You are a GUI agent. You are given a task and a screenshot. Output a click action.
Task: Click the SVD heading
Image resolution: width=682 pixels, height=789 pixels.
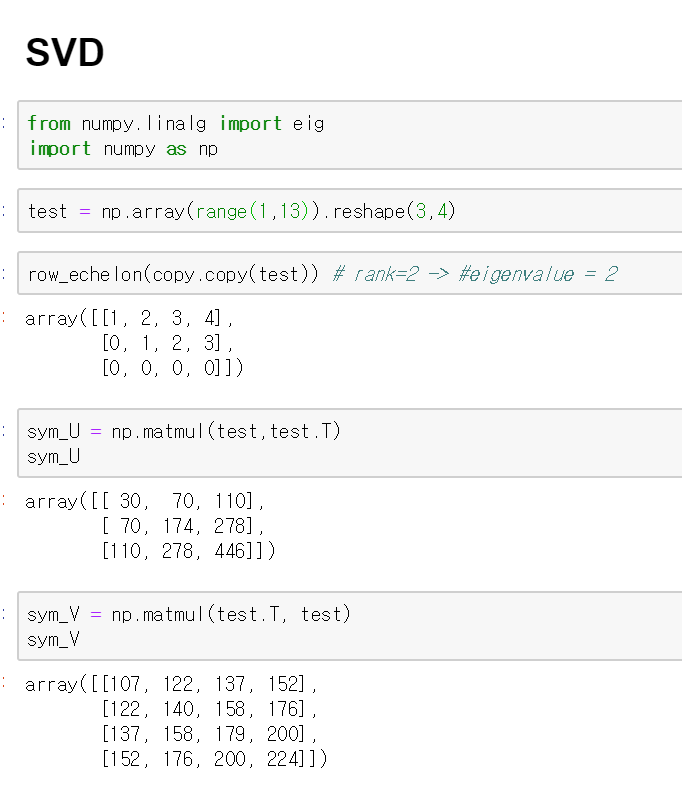point(65,53)
